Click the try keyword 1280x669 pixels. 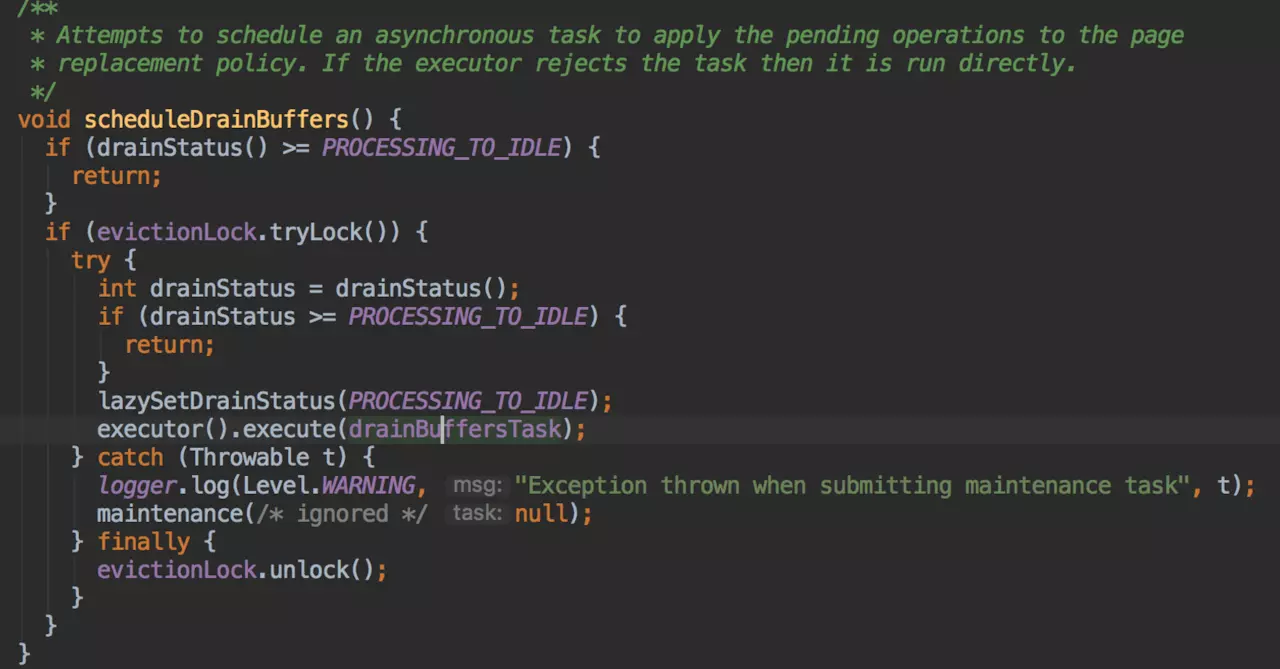(91, 261)
